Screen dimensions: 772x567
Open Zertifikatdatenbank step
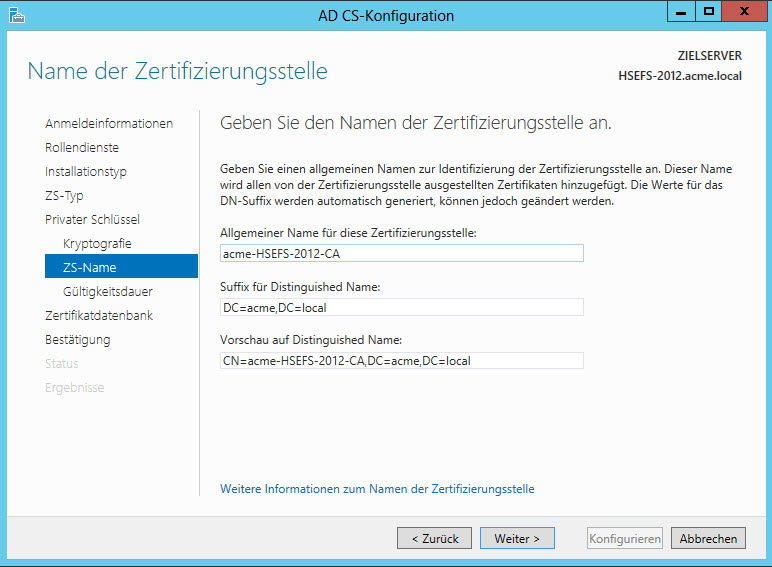coord(99,315)
